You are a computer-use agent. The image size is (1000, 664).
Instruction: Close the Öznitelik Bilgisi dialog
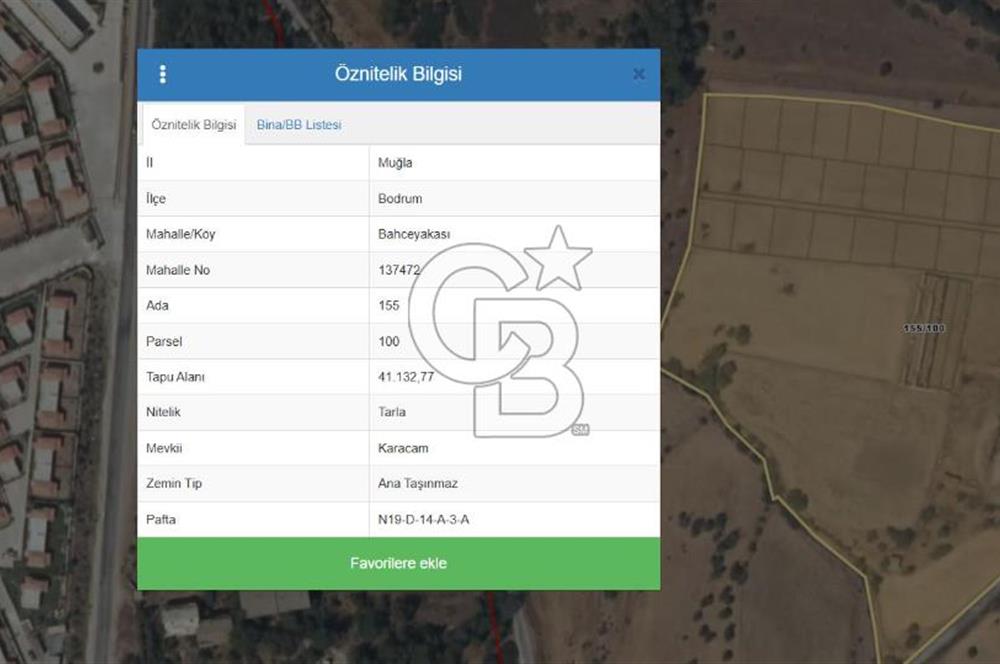(x=639, y=74)
